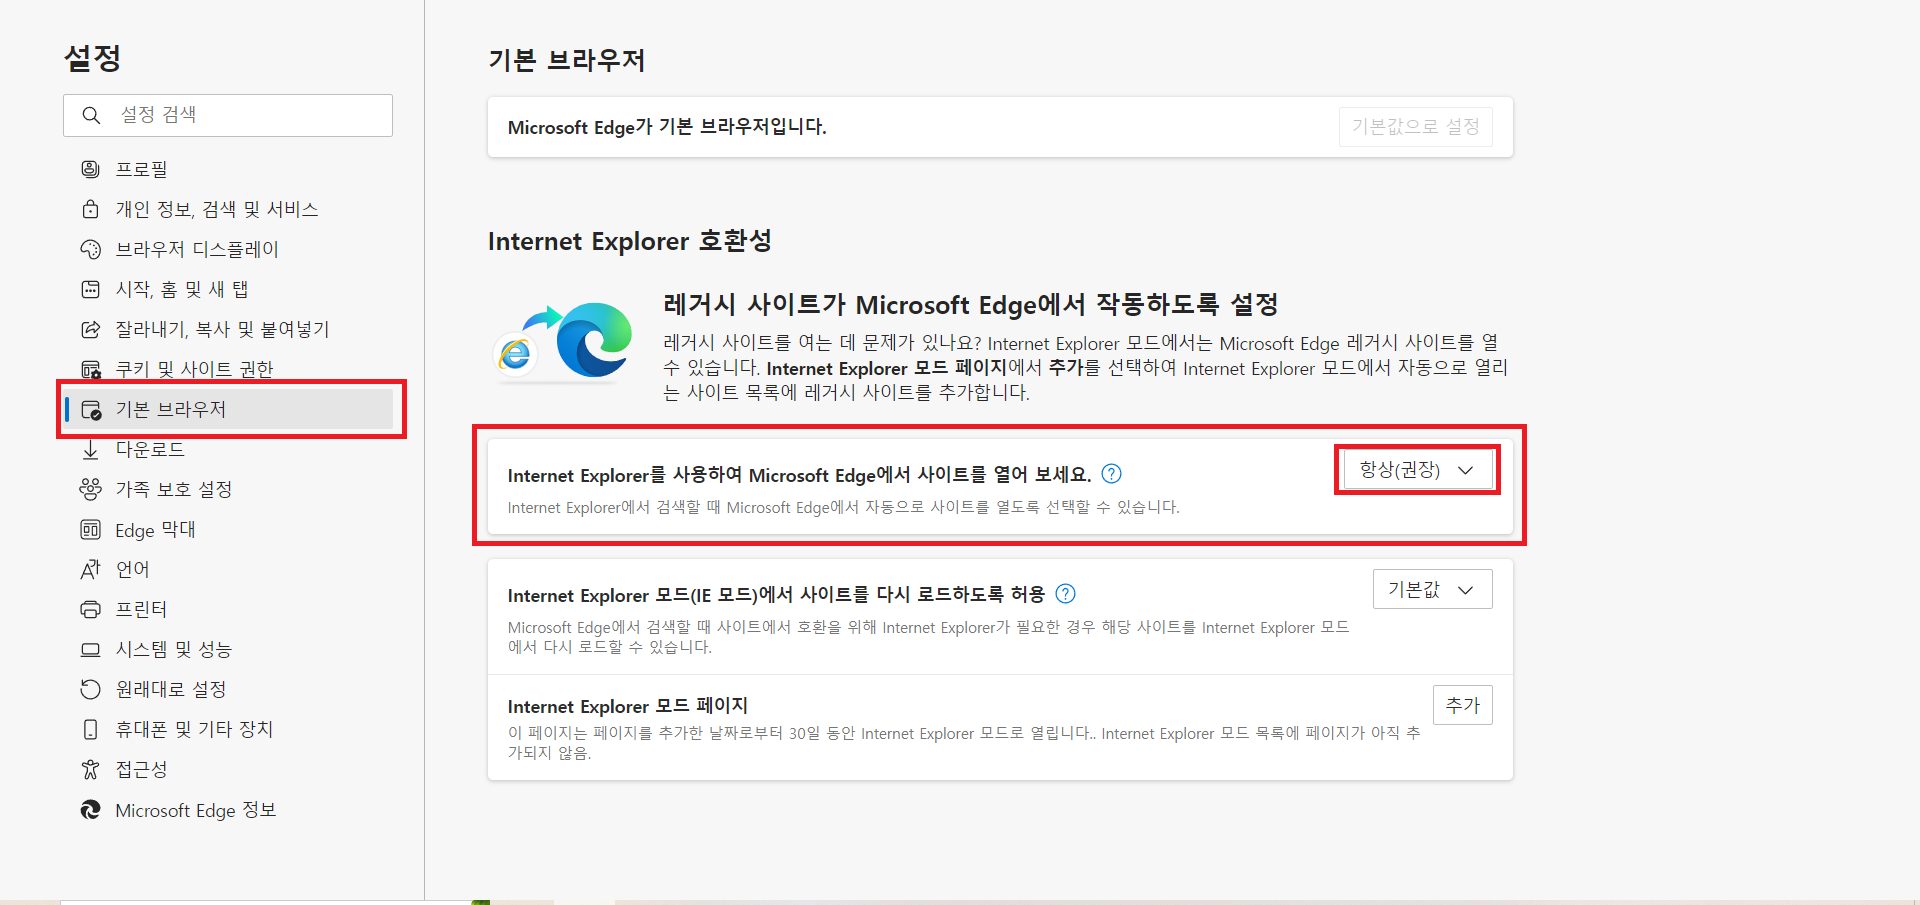Click the '설정' title heading
The image size is (1920, 905).
point(92,58)
